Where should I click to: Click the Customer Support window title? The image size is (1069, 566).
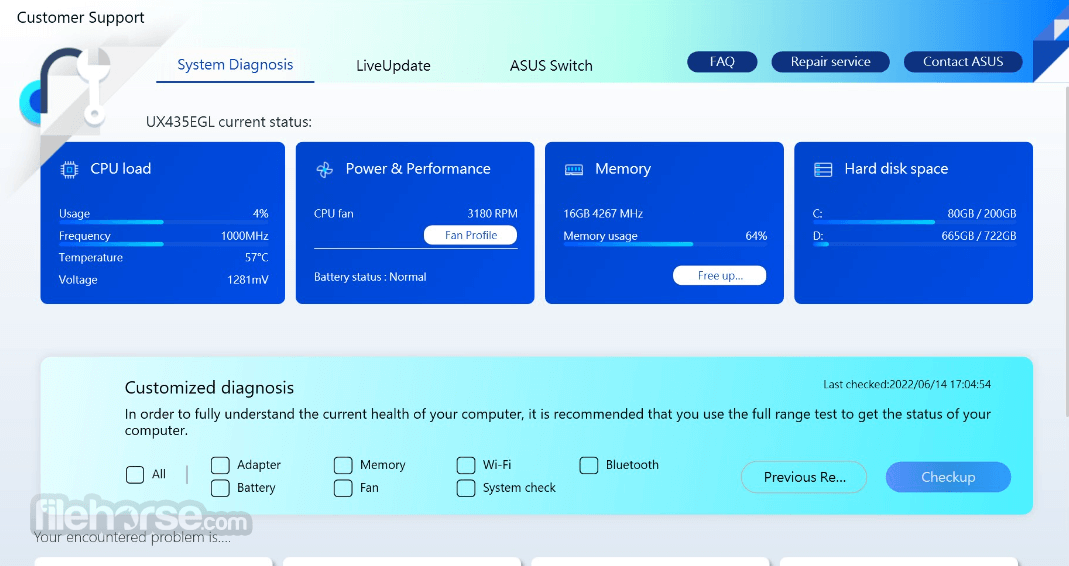click(x=80, y=18)
